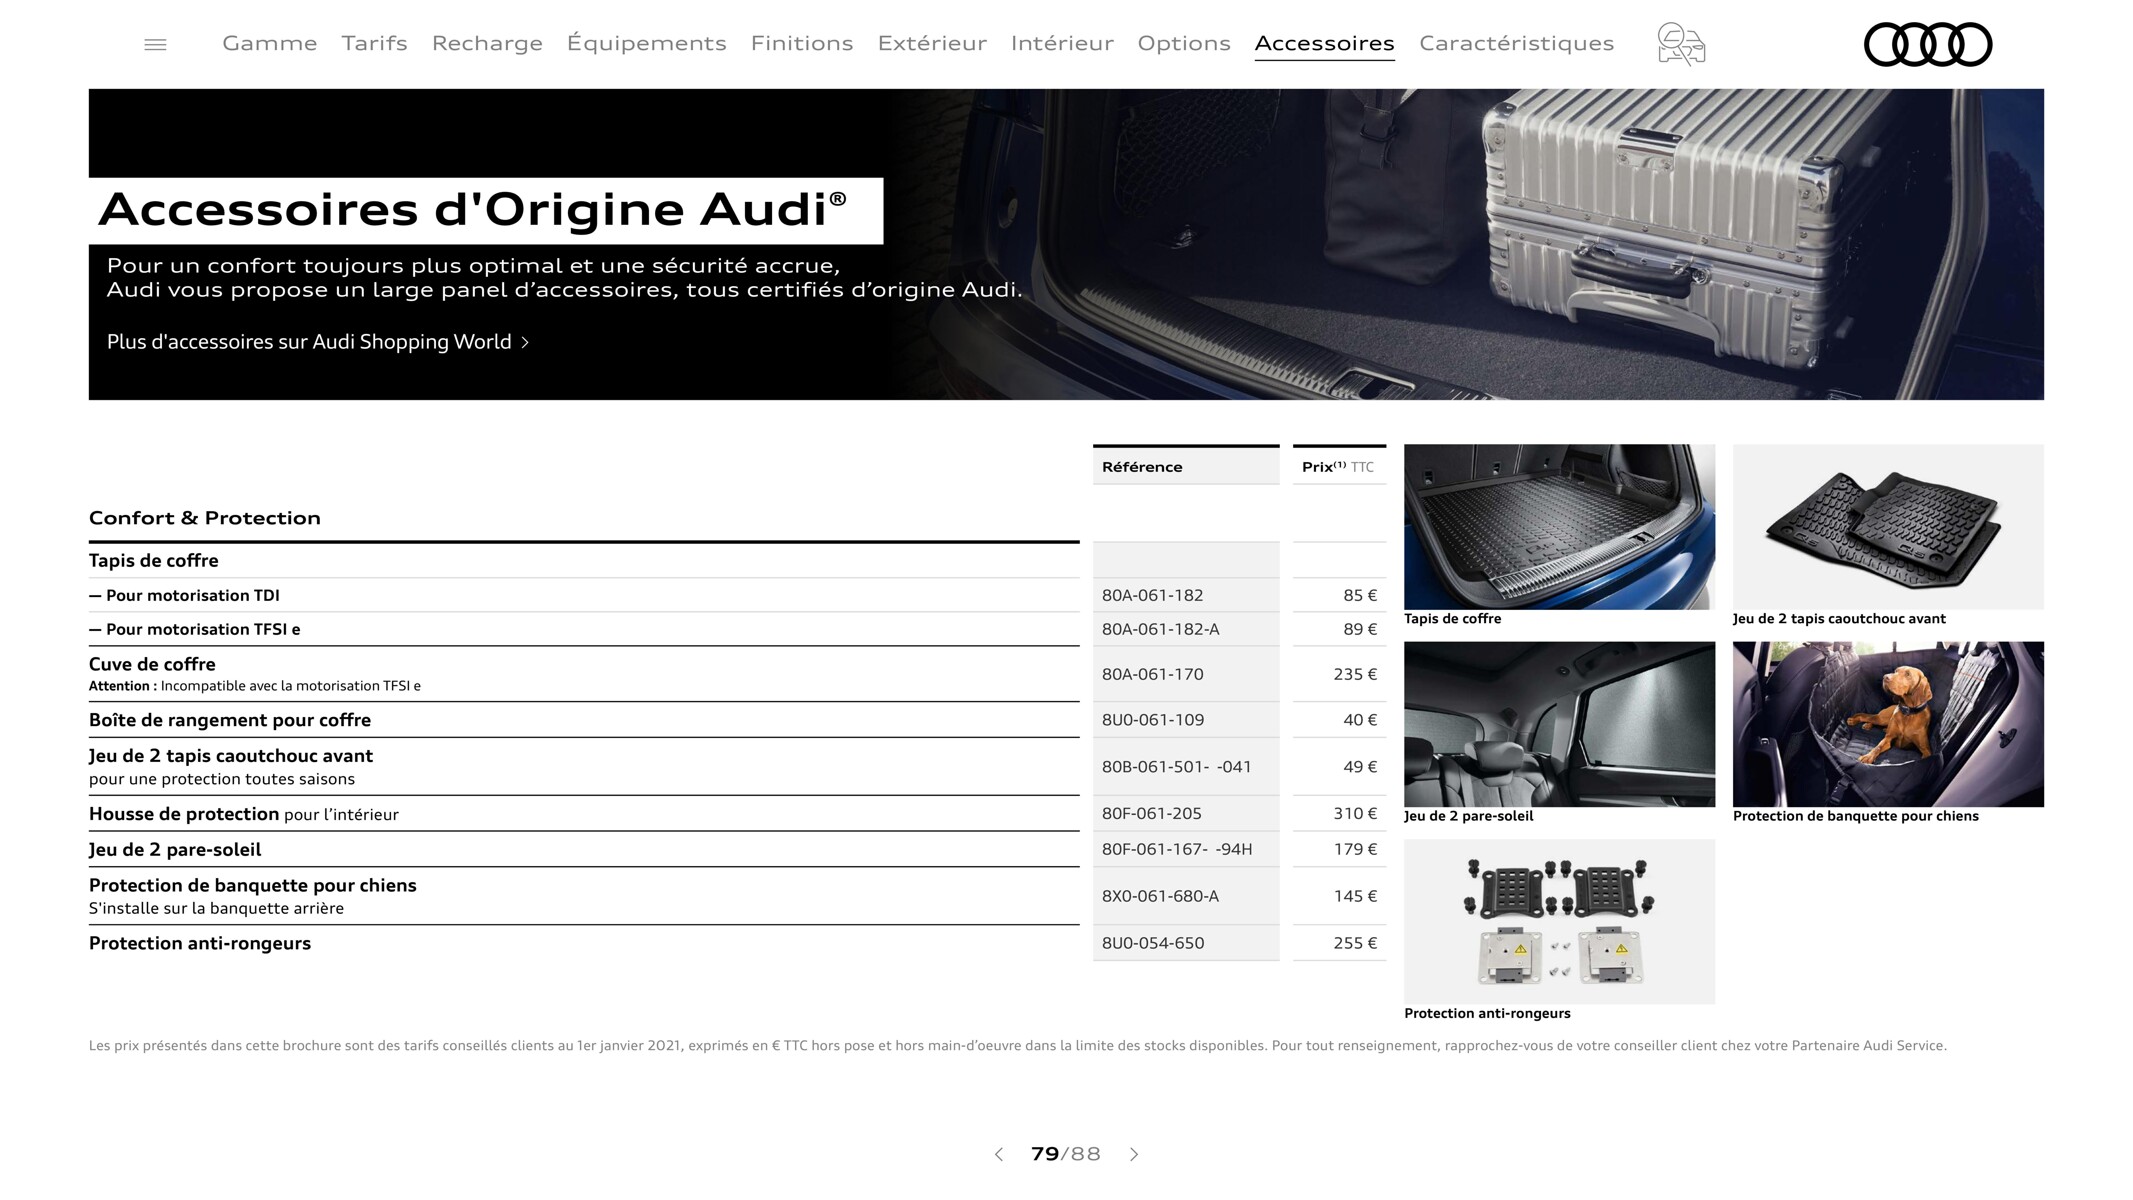
Task: Select the Options tab
Action: (1184, 43)
